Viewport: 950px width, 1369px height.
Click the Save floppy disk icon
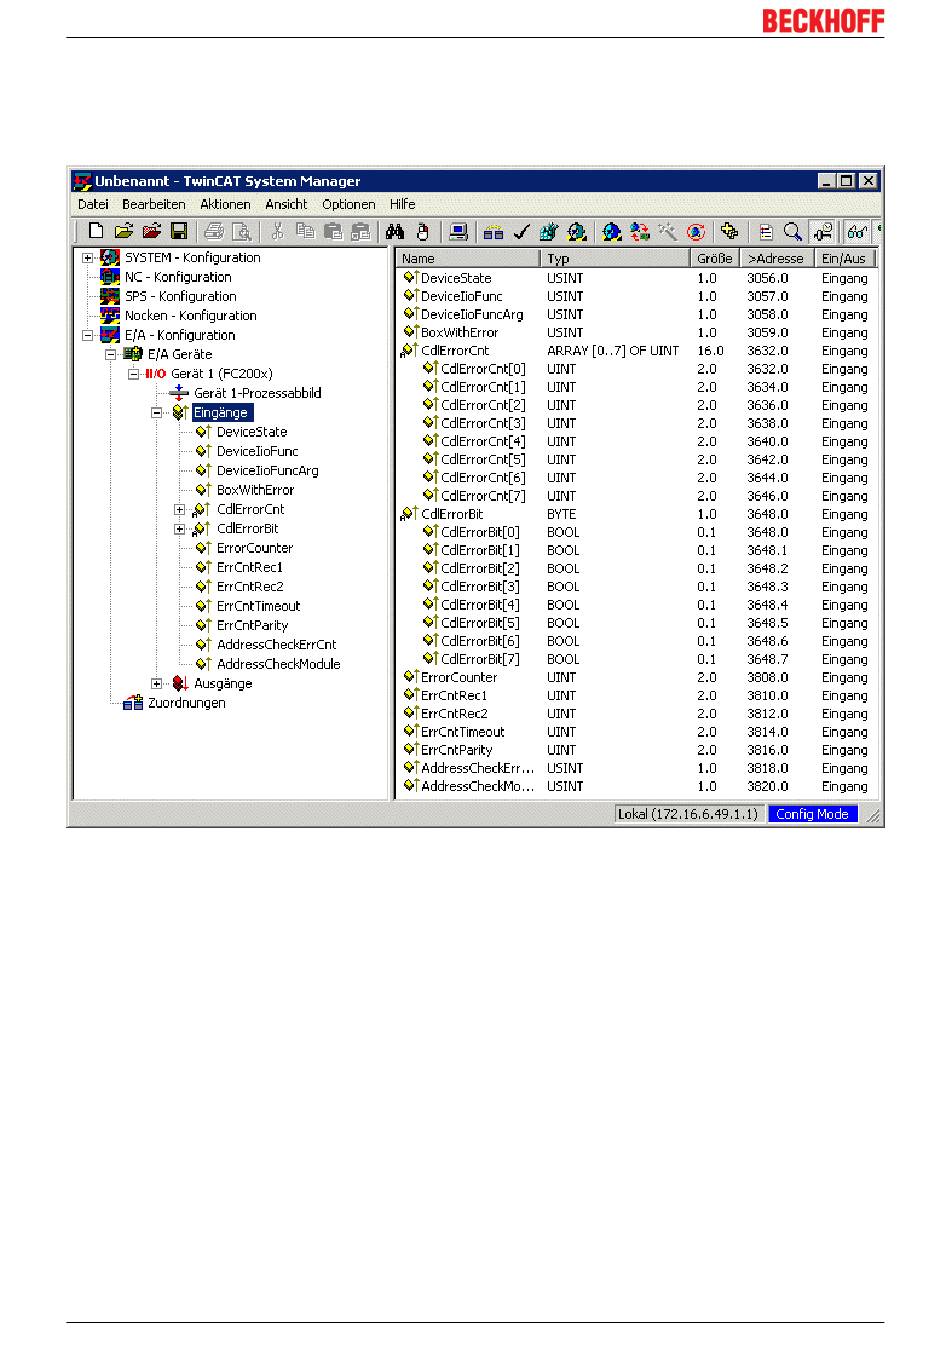coord(179,232)
